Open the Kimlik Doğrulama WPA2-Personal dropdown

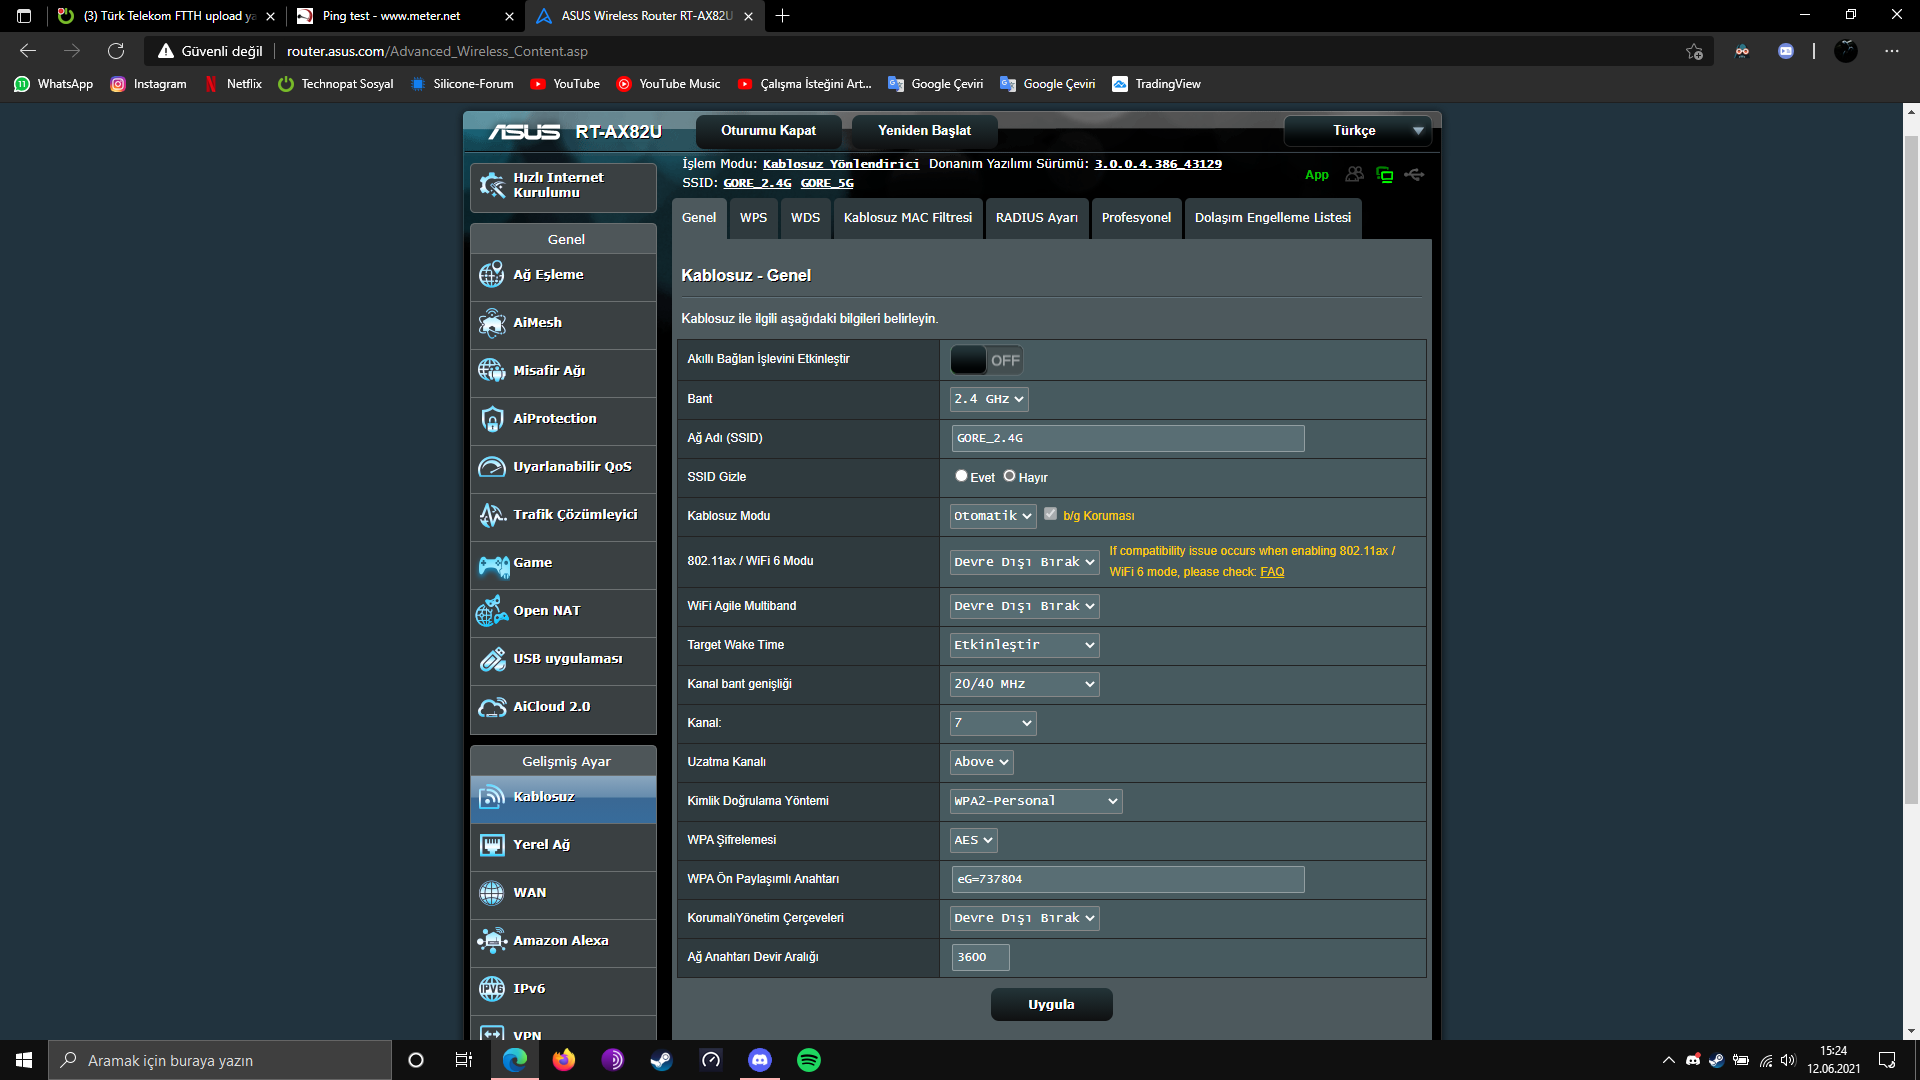pos(1035,801)
